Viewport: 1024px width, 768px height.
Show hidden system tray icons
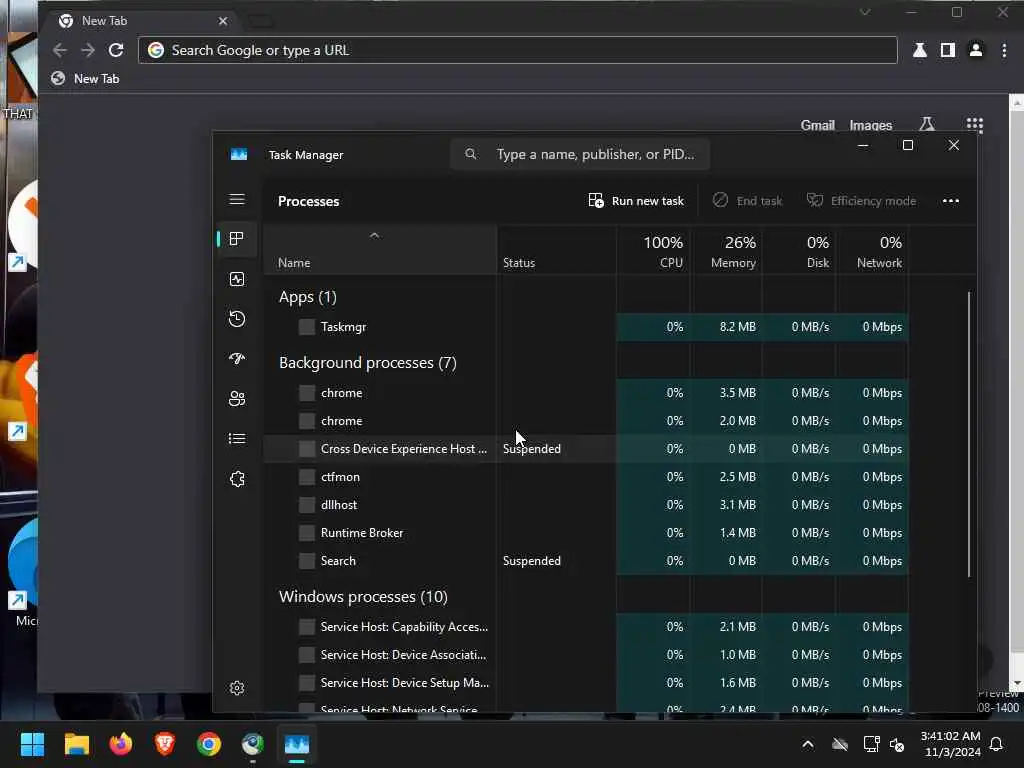(x=808, y=744)
